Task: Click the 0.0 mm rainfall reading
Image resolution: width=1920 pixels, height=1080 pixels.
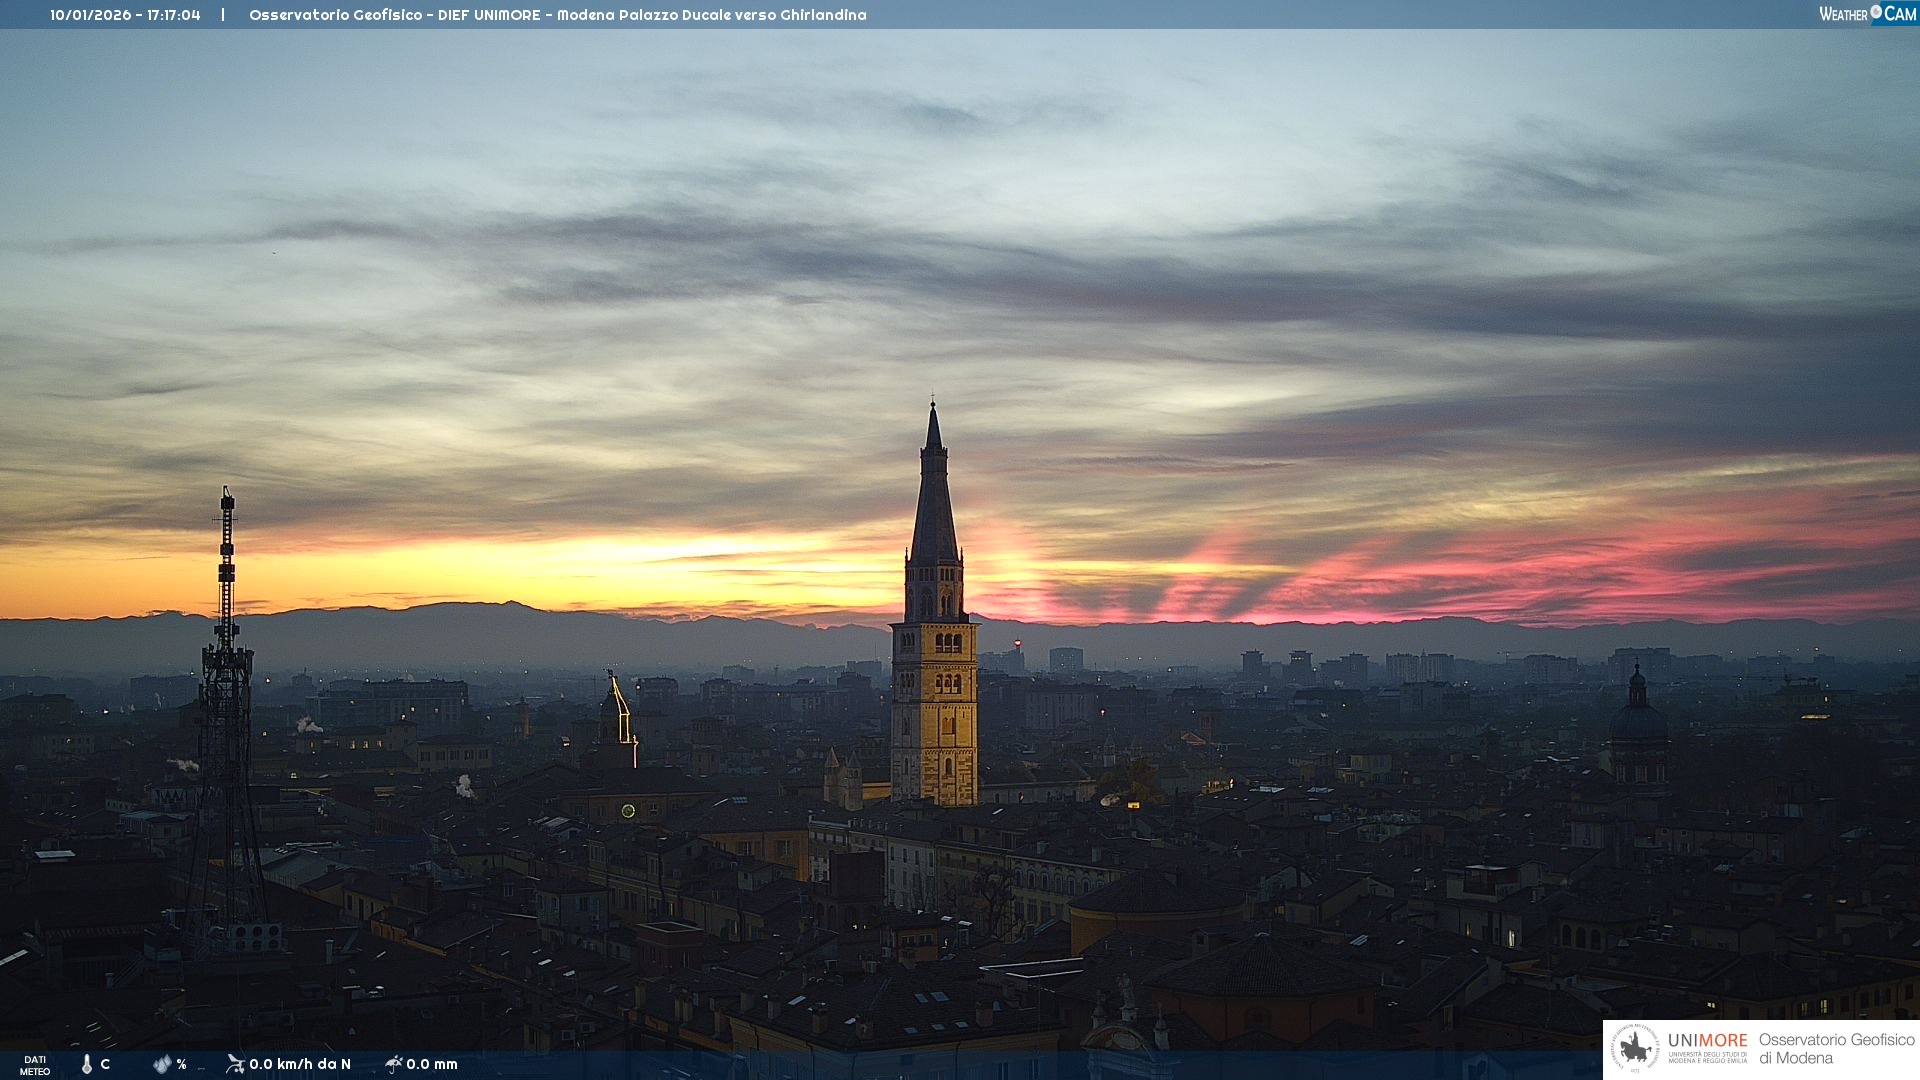Action: point(432,1064)
